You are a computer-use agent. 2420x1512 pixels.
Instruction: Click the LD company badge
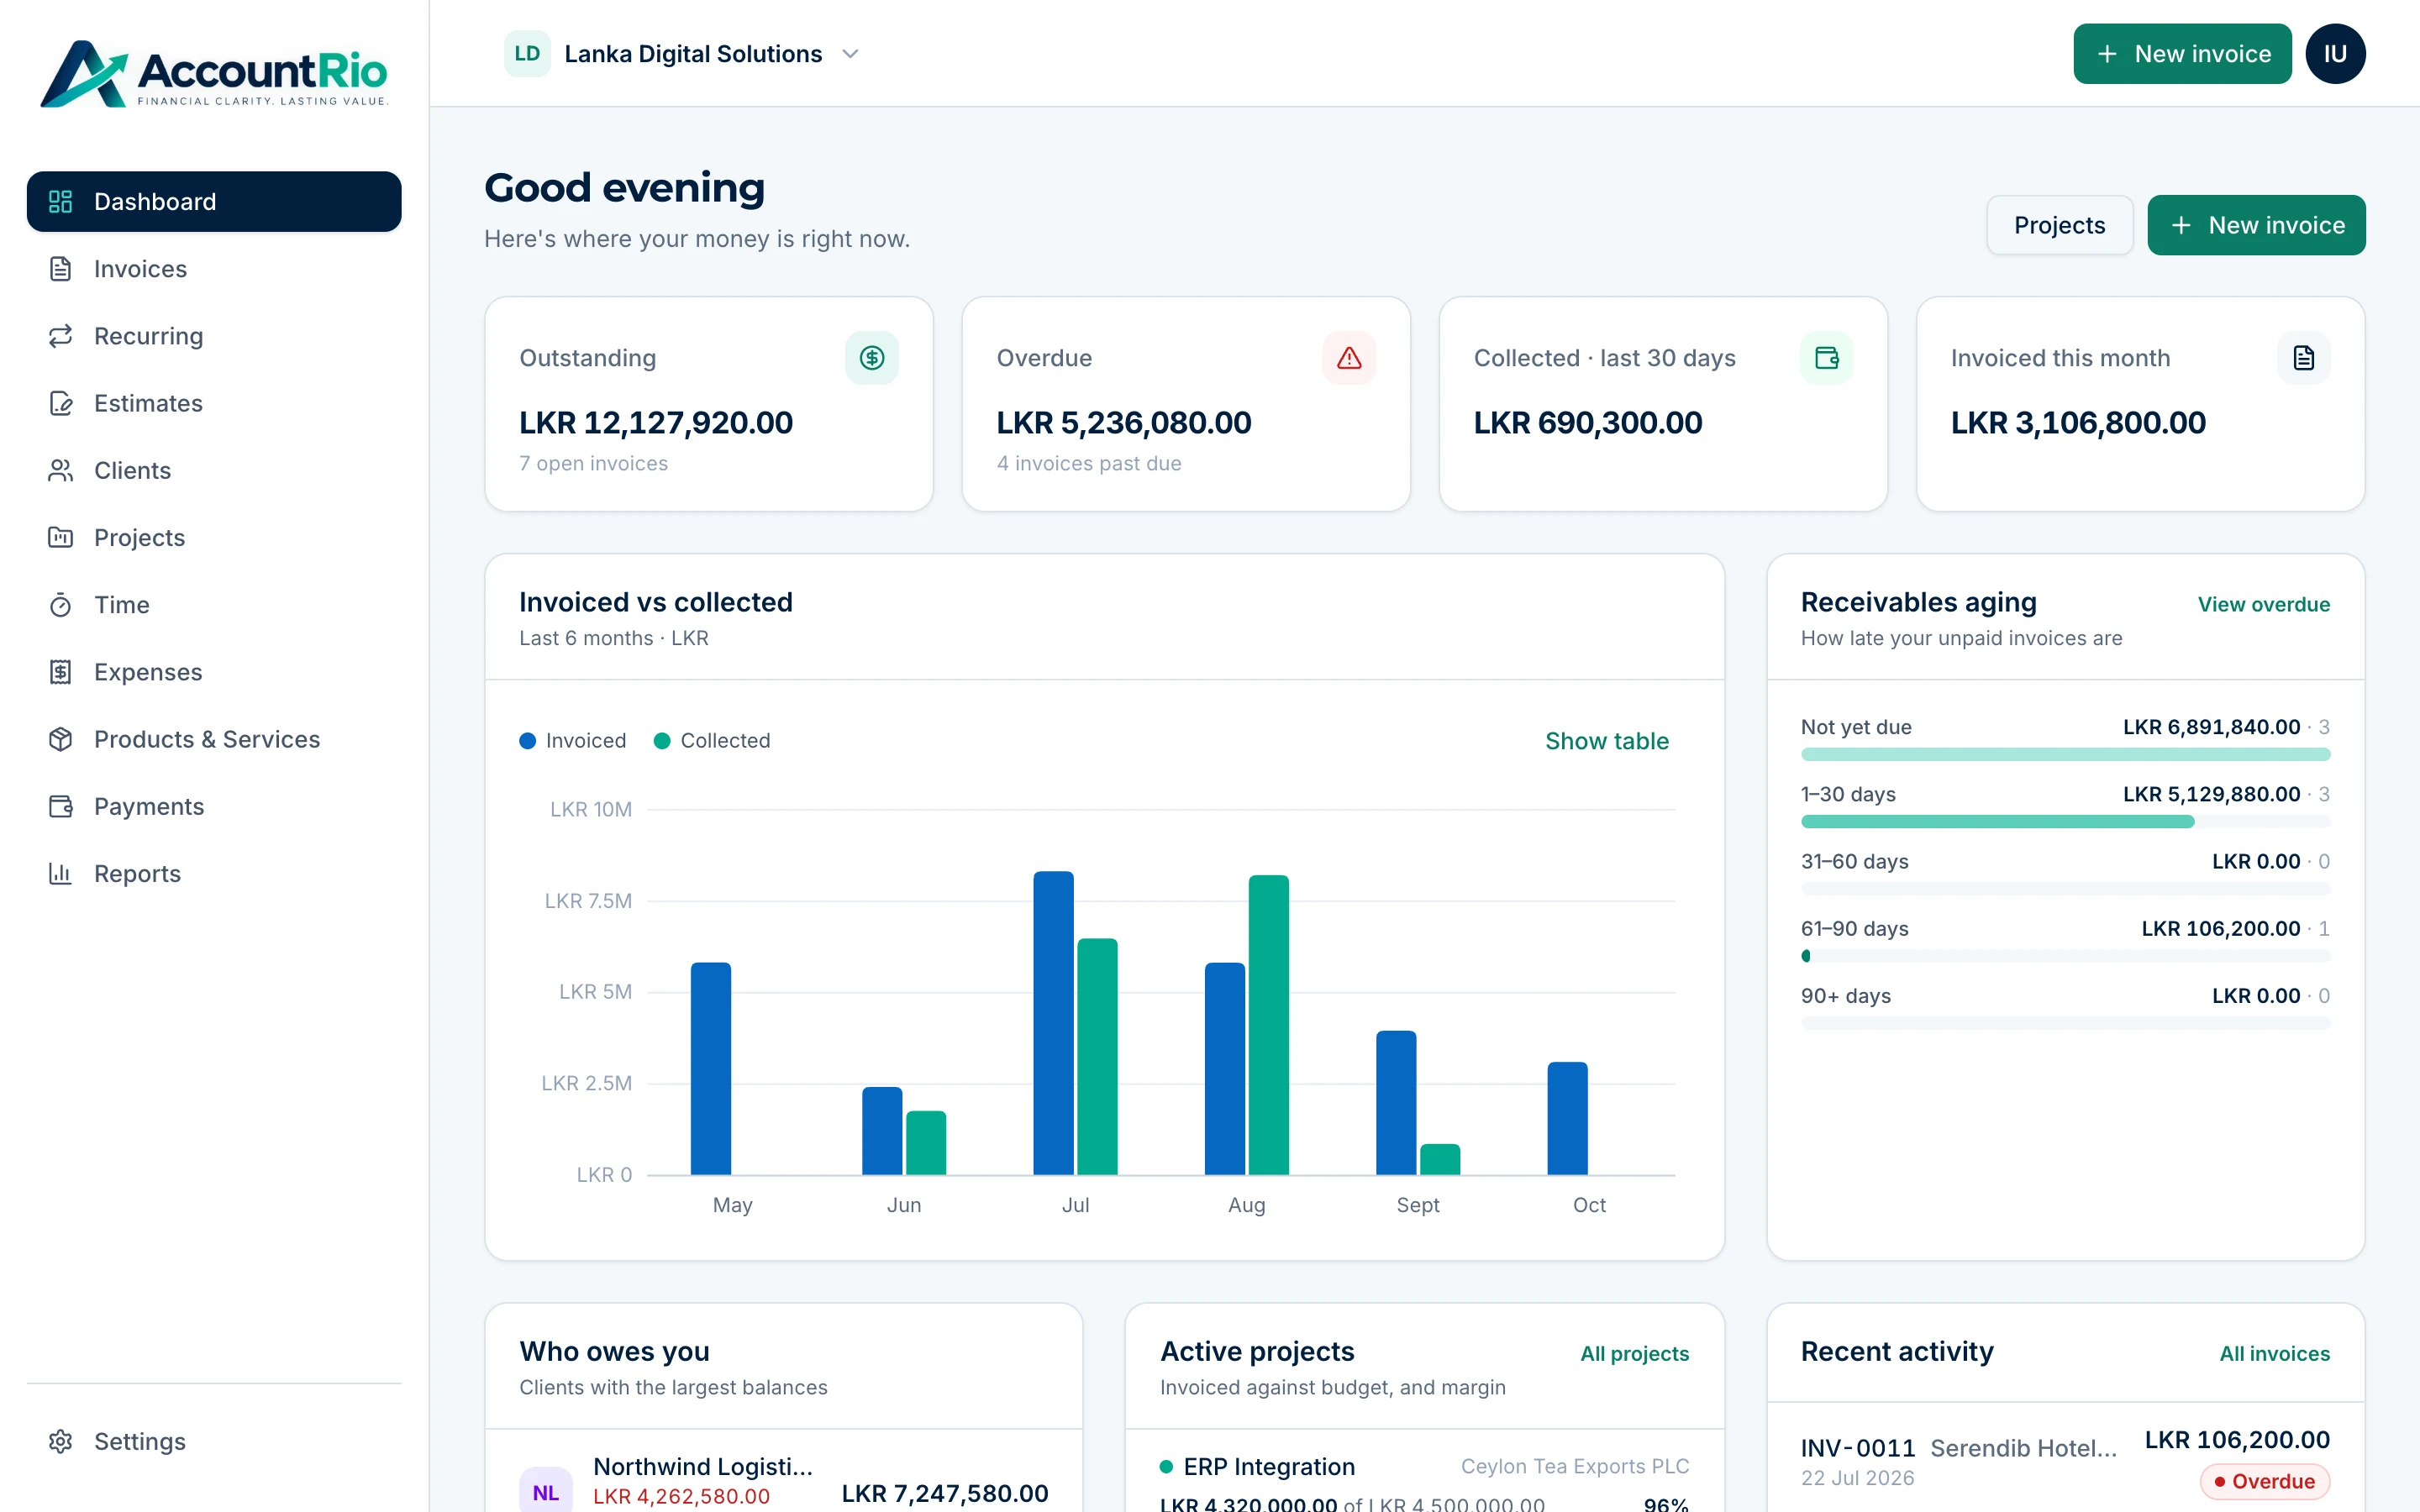coord(527,54)
